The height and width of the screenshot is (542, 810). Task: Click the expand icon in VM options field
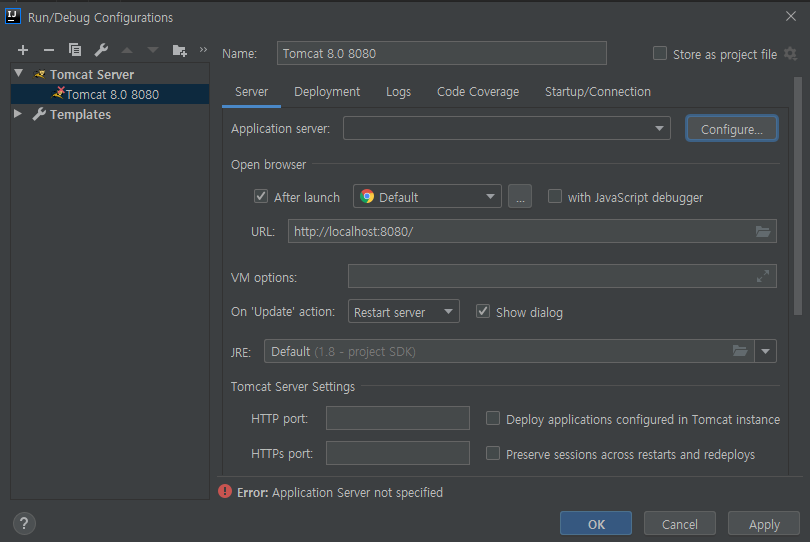764,276
